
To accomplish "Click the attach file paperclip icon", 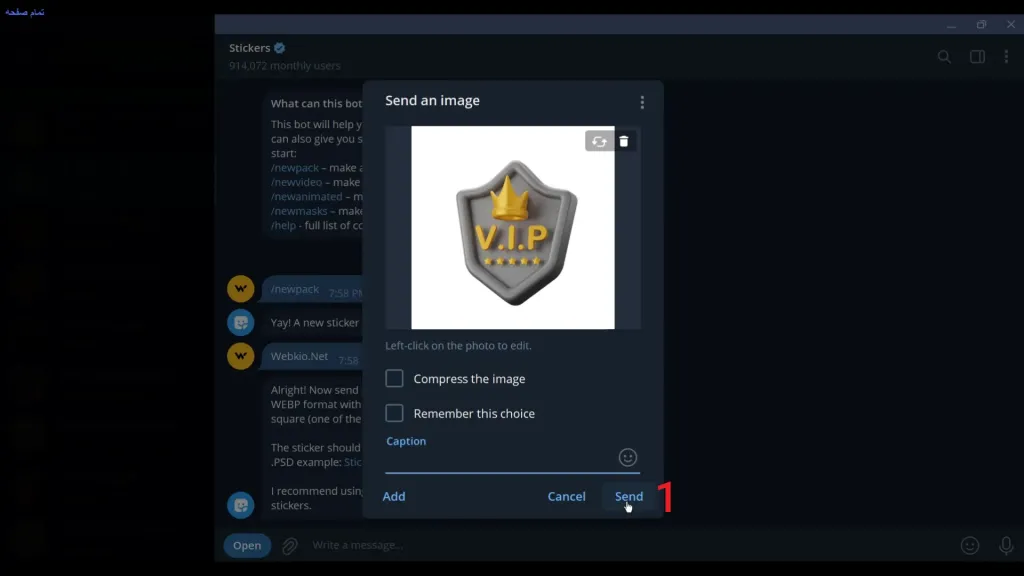I will [290, 546].
